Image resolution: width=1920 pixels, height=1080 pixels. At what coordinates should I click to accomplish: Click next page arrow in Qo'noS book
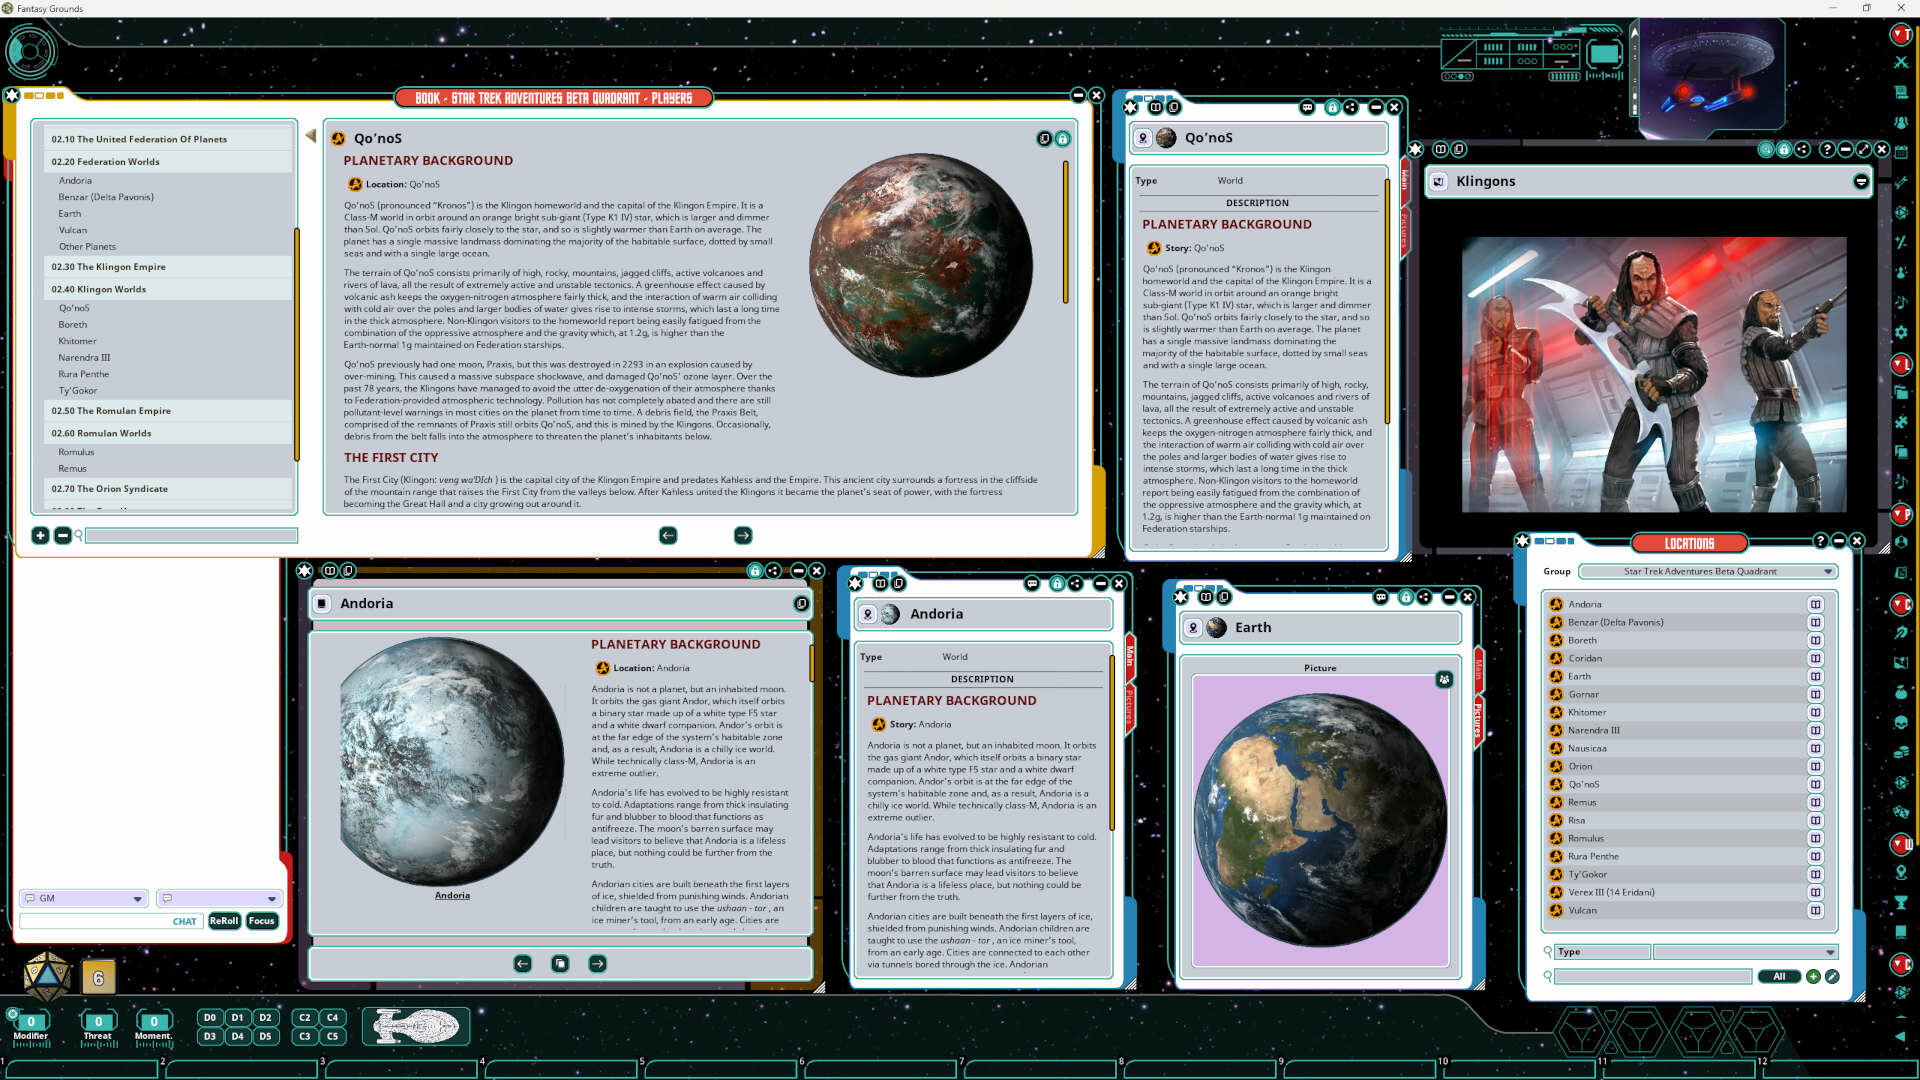pyautogui.click(x=743, y=536)
